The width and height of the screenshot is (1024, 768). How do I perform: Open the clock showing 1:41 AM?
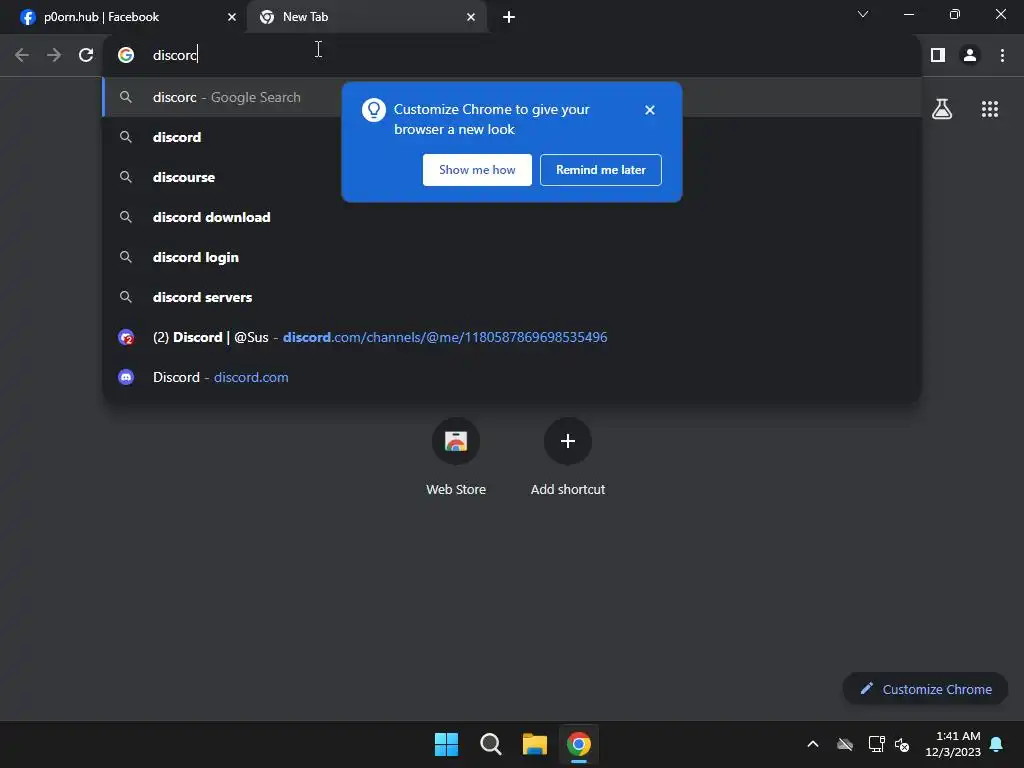(x=953, y=744)
